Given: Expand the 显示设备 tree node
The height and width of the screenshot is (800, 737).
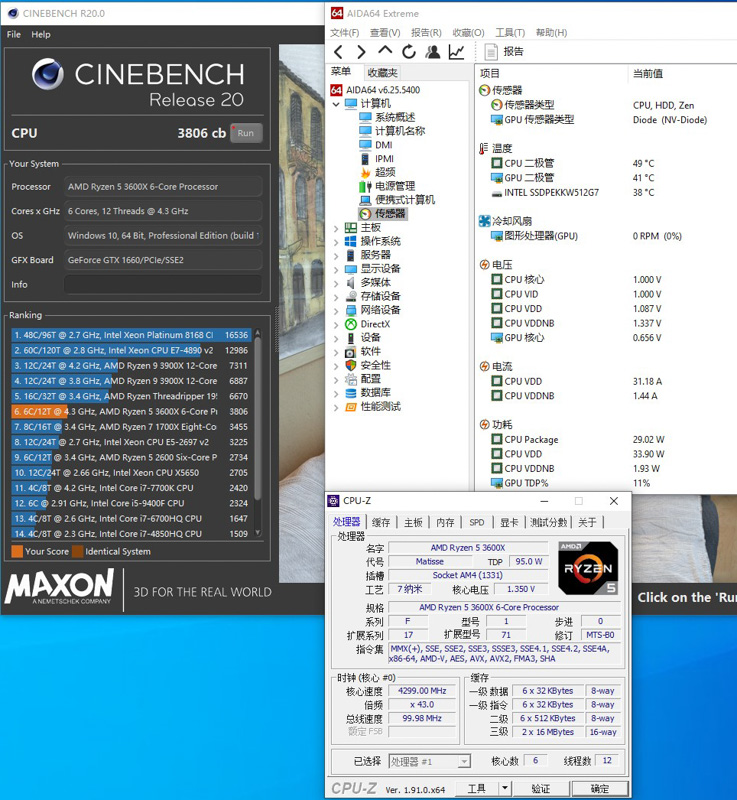Looking at the screenshot, I should click(336, 269).
